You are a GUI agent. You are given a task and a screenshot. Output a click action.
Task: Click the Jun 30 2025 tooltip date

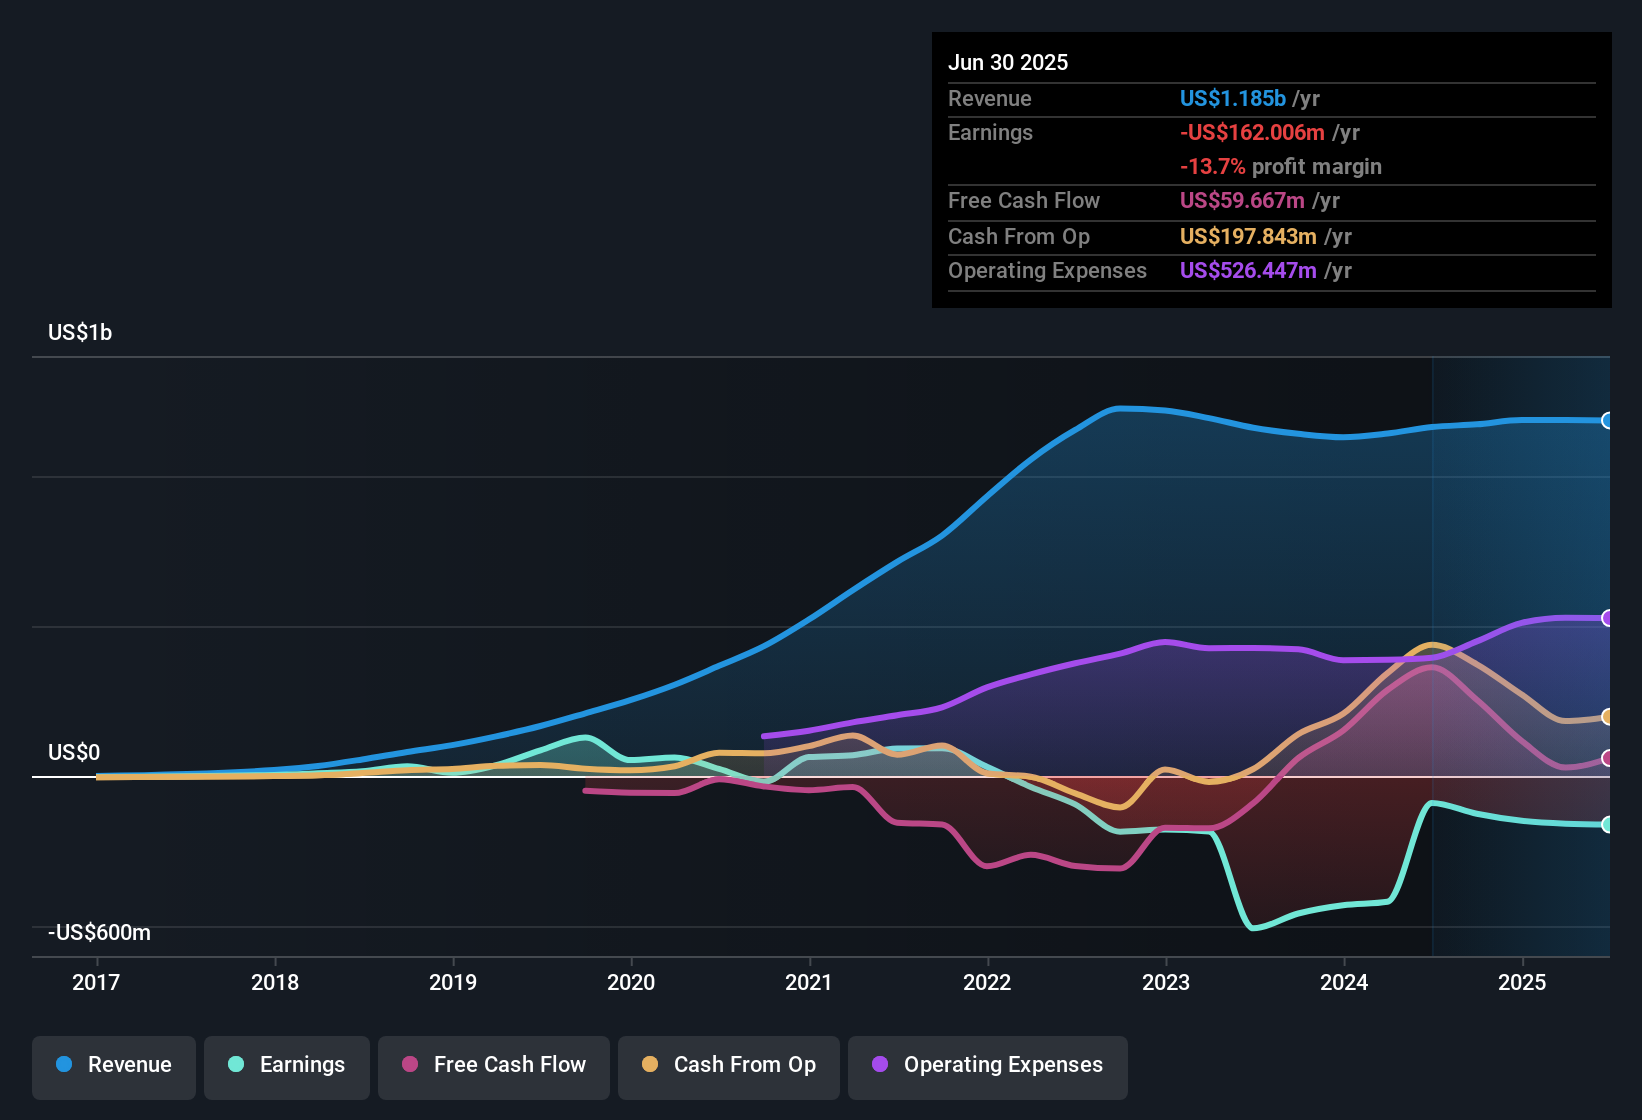1008,63
